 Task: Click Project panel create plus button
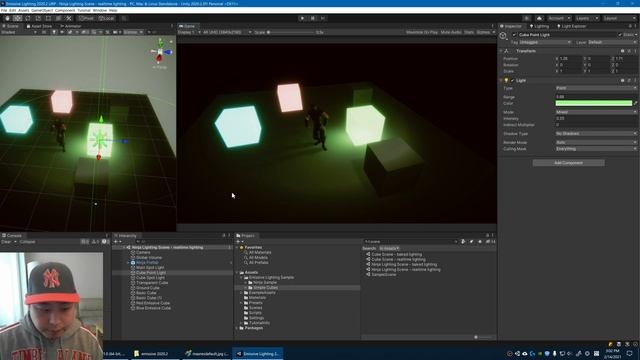[x=239, y=242]
